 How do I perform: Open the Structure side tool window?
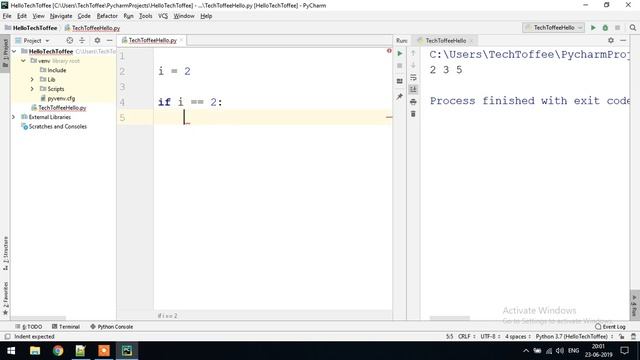pos(5,253)
